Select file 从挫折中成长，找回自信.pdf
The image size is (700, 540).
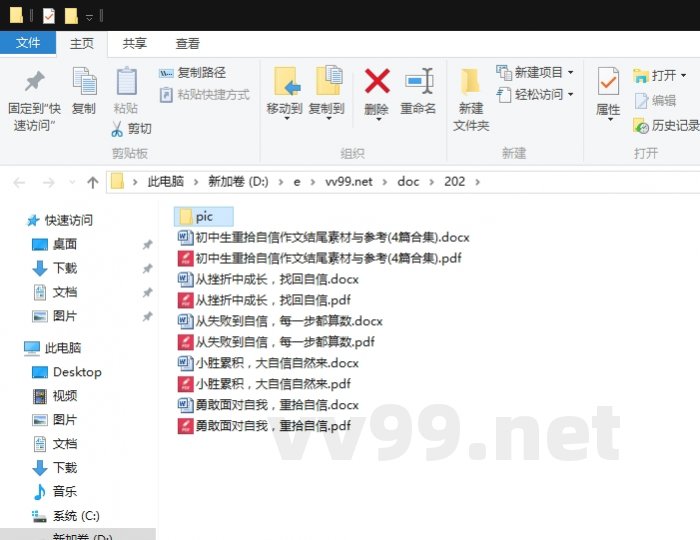pyautogui.click(x=264, y=300)
